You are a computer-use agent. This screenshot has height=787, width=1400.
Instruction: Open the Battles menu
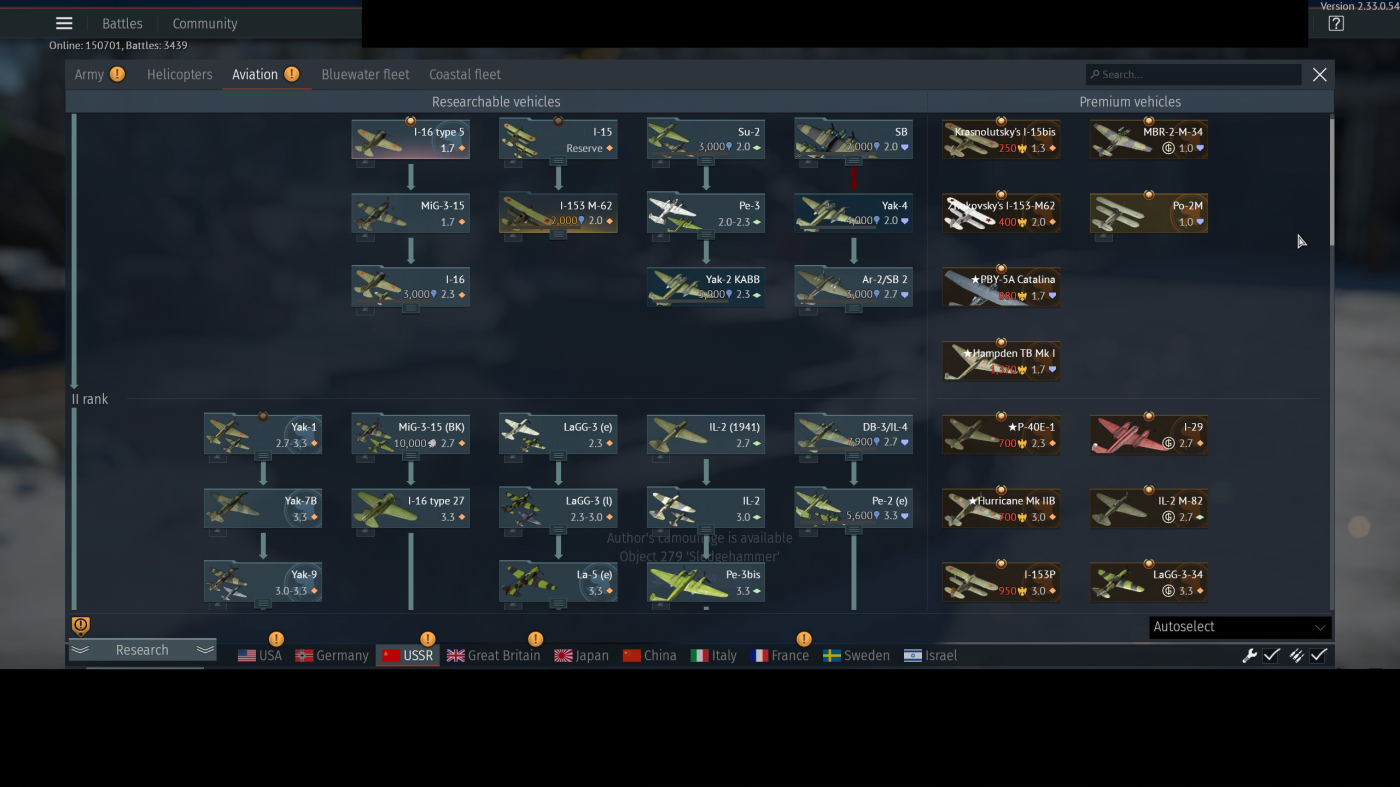122,23
